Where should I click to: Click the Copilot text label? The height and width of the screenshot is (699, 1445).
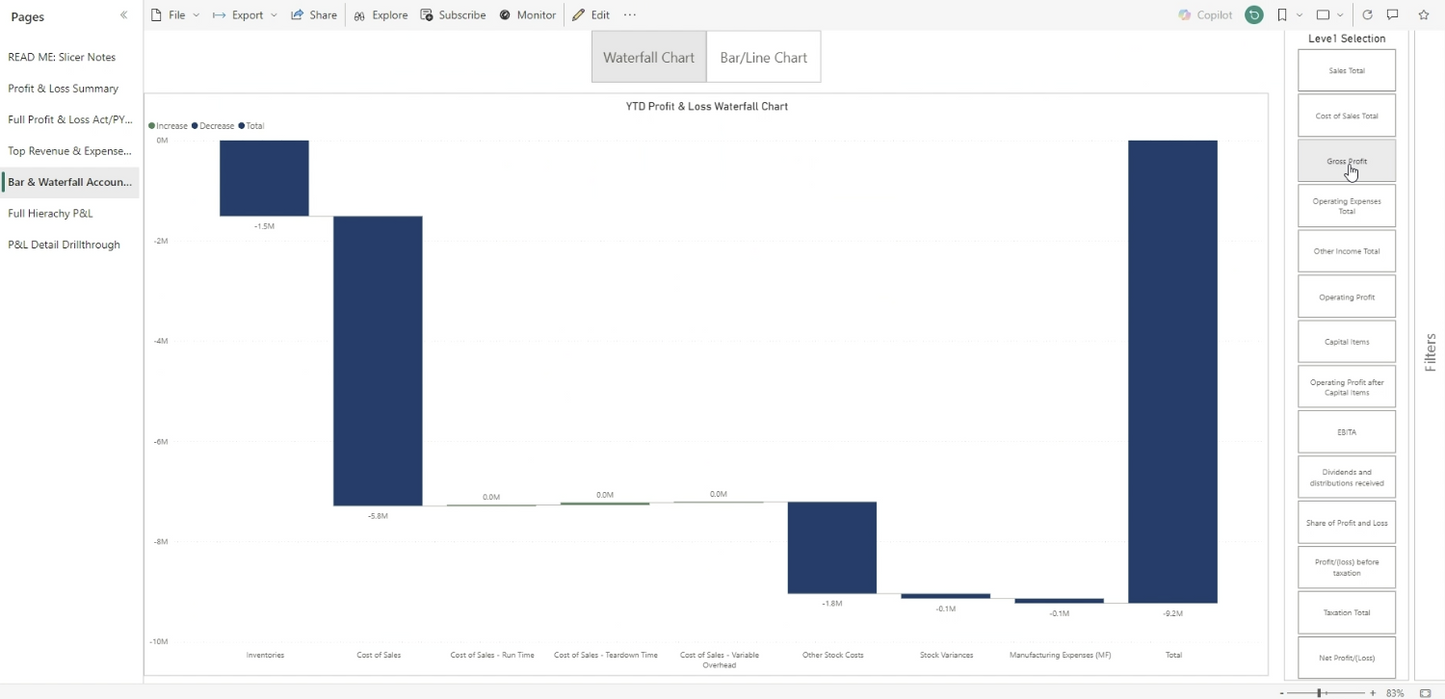(1215, 15)
